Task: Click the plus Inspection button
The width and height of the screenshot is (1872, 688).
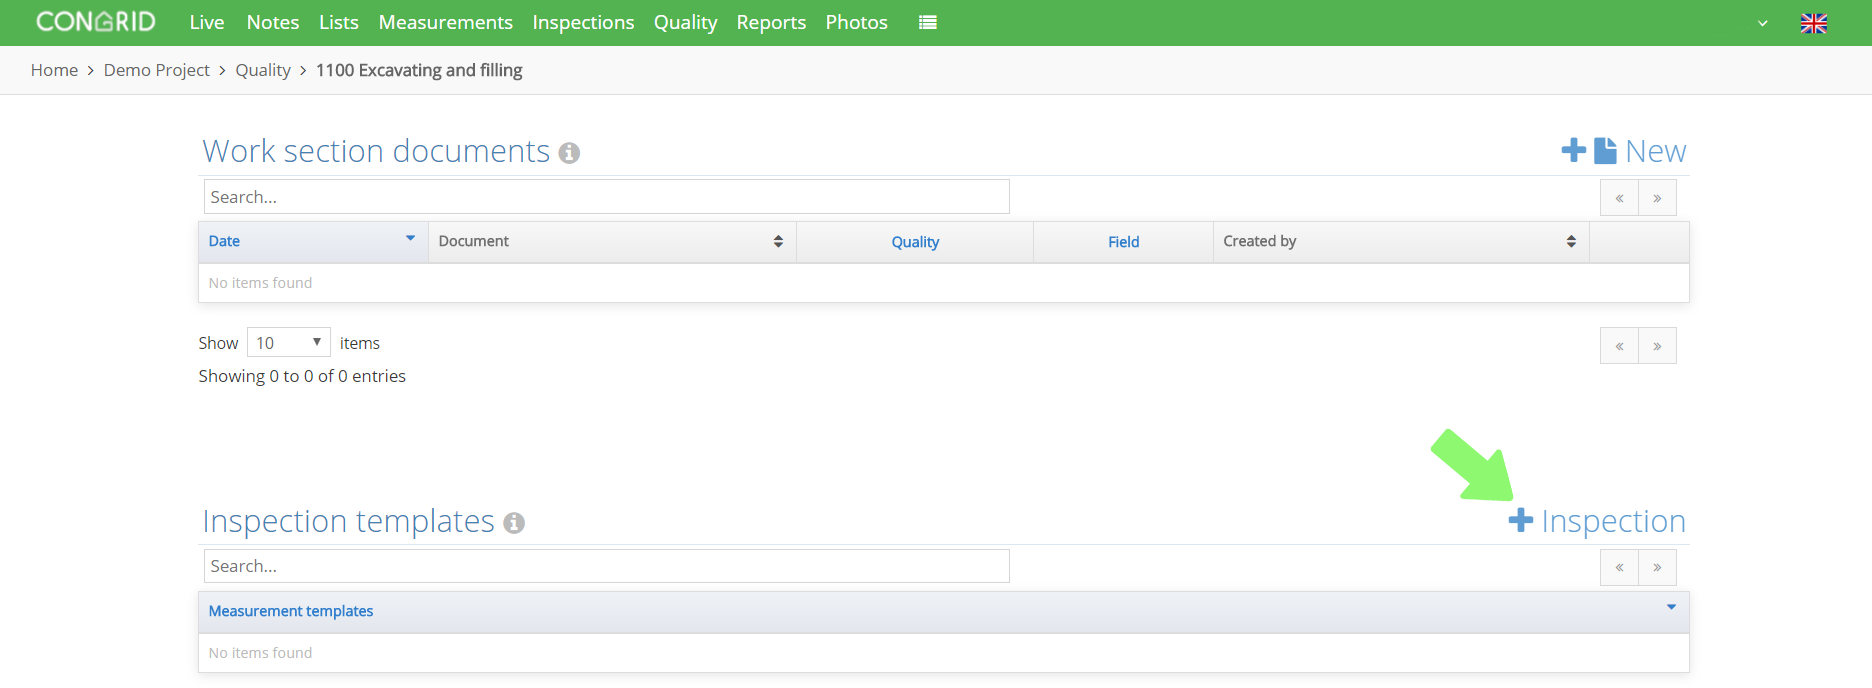Action: pyautogui.click(x=1597, y=521)
